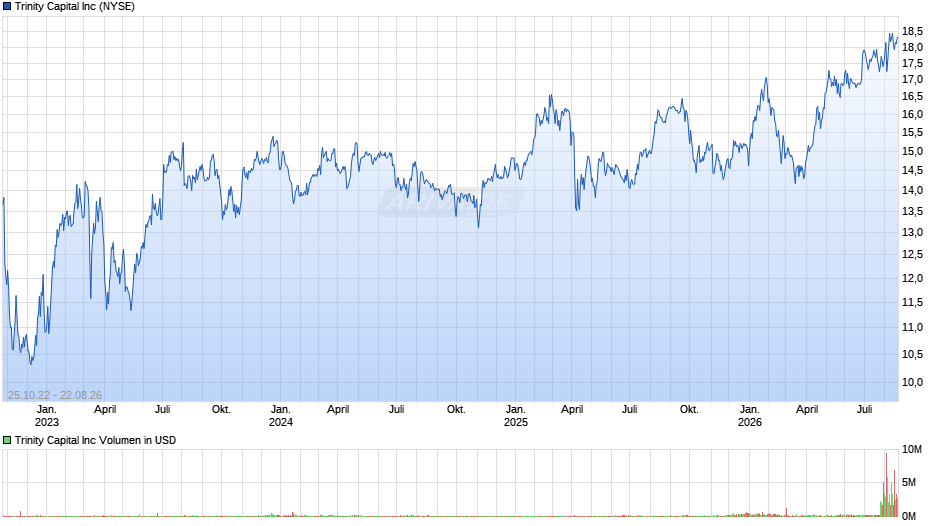This screenshot has width=940, height=526.
Task: Click the 13,0 price axis label
Action: coord(912,233)
